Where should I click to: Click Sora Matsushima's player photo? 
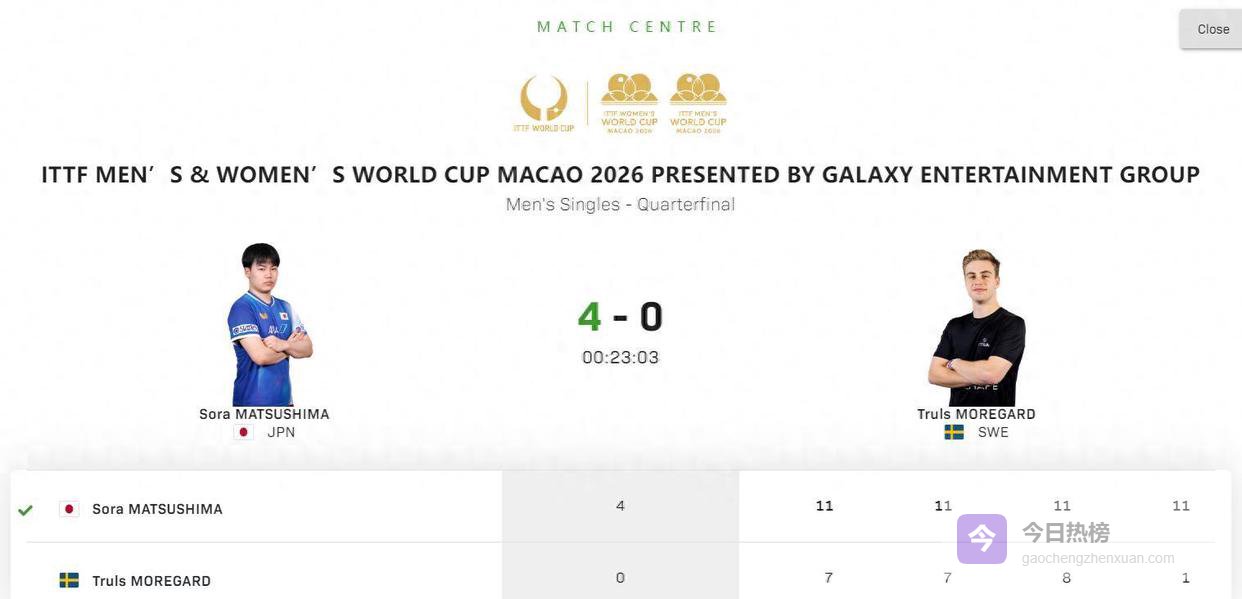[x=265, y=324]
